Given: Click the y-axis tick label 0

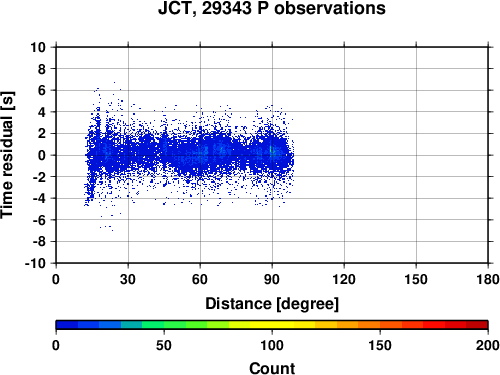Looking at the screenshot, I should pos(42,155).
